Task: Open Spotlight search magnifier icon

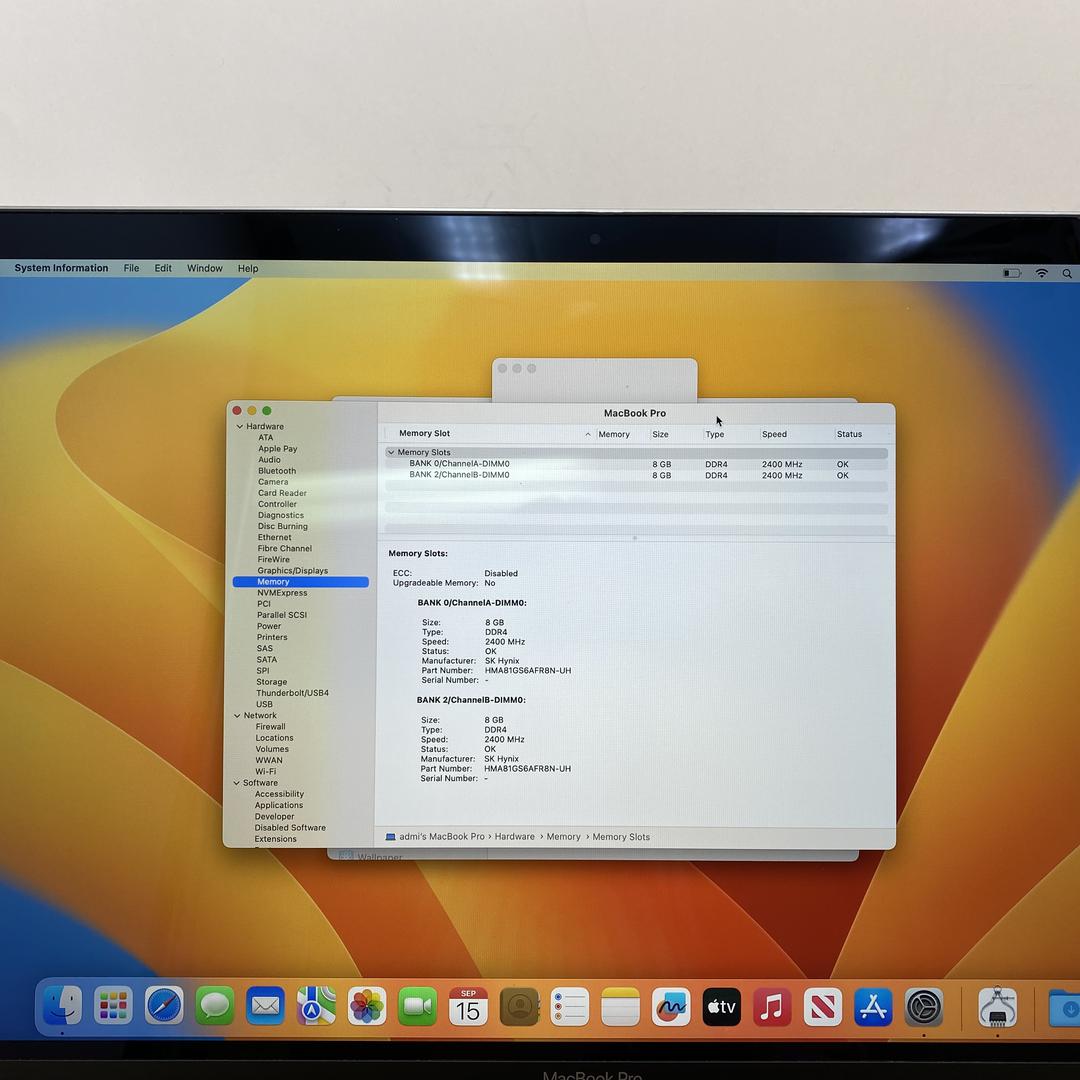Action: (1067, 273)
